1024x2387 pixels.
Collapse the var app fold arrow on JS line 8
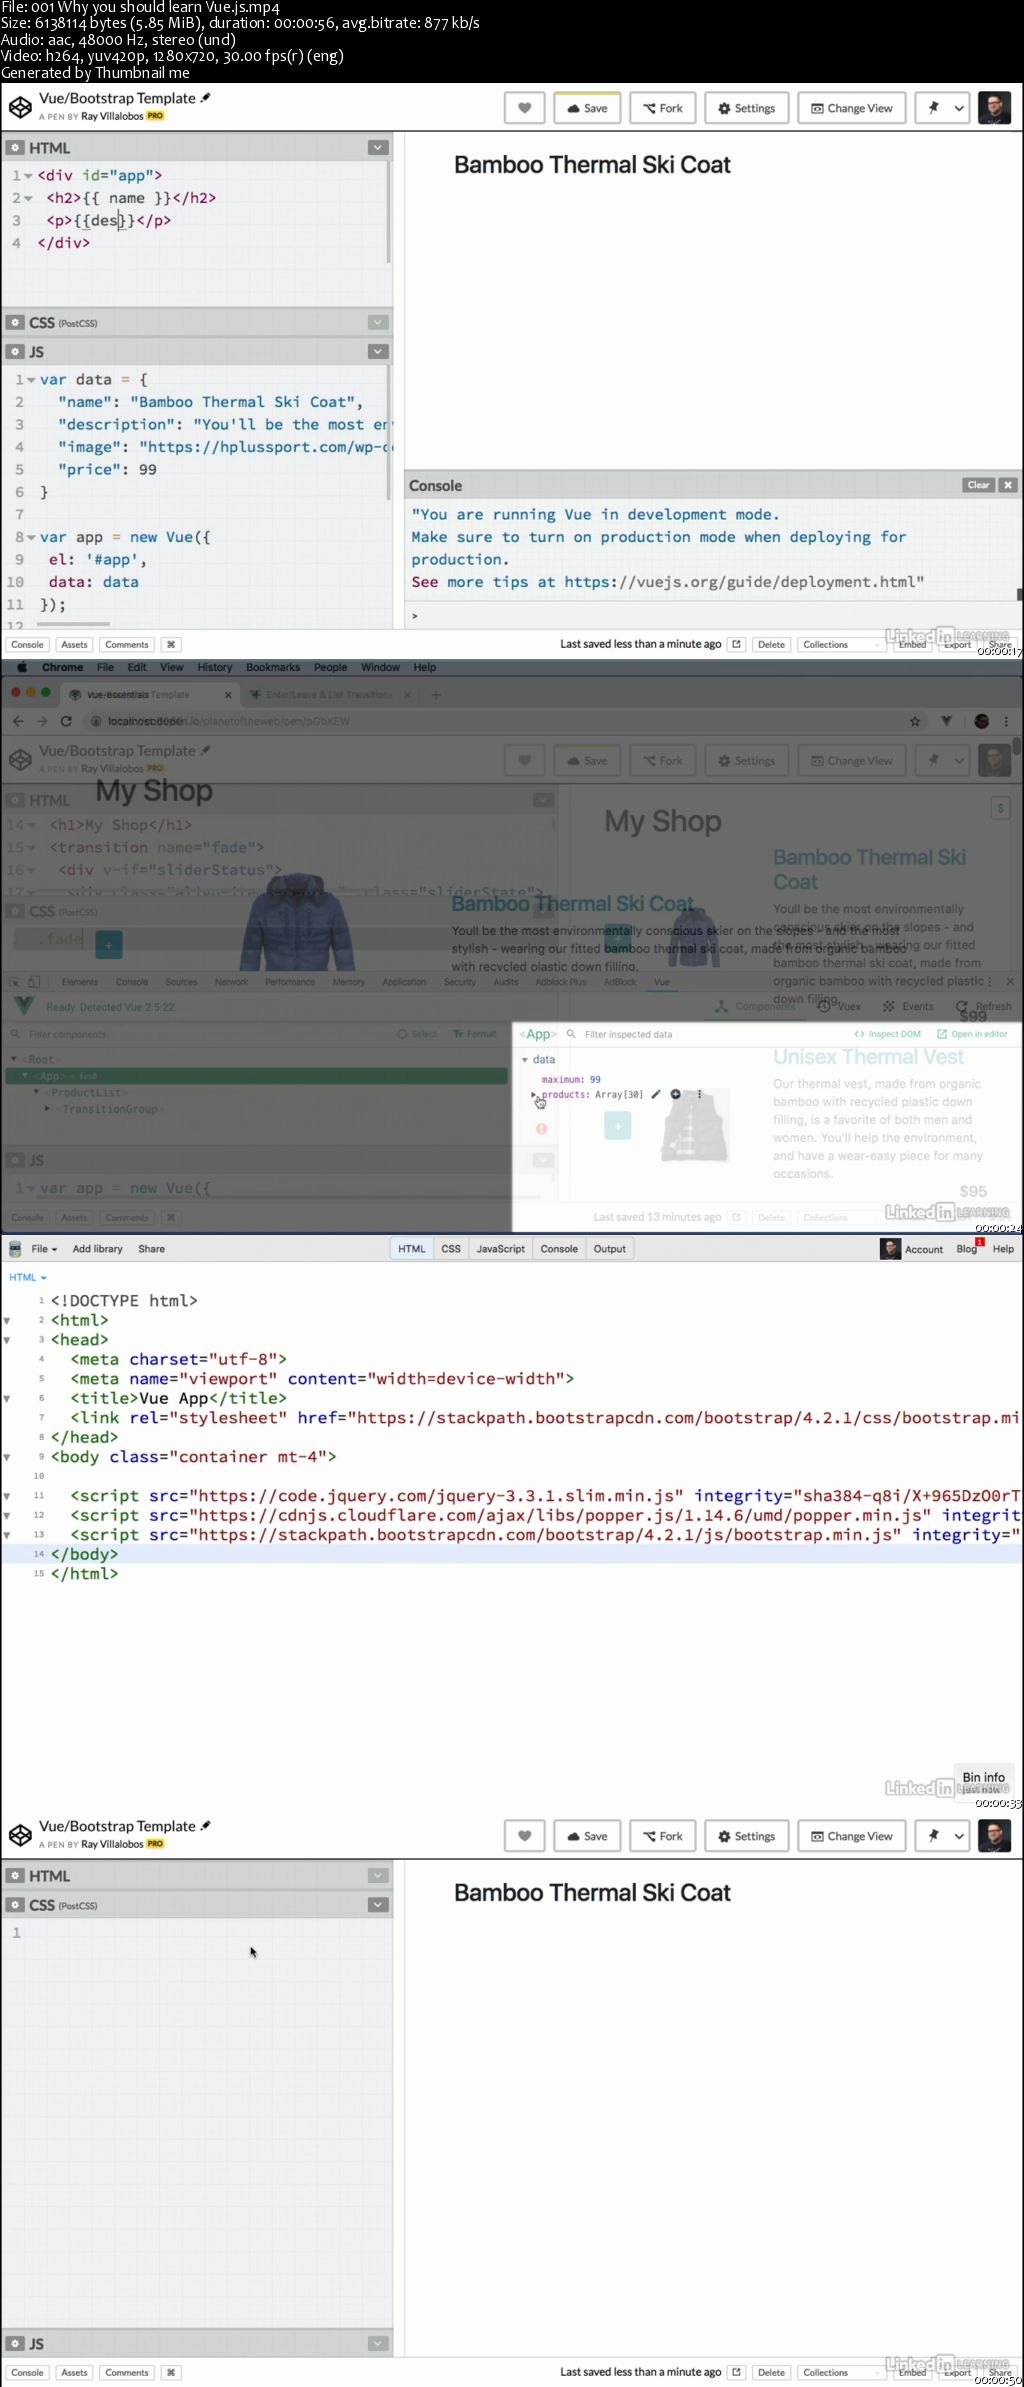coord(31,538)
